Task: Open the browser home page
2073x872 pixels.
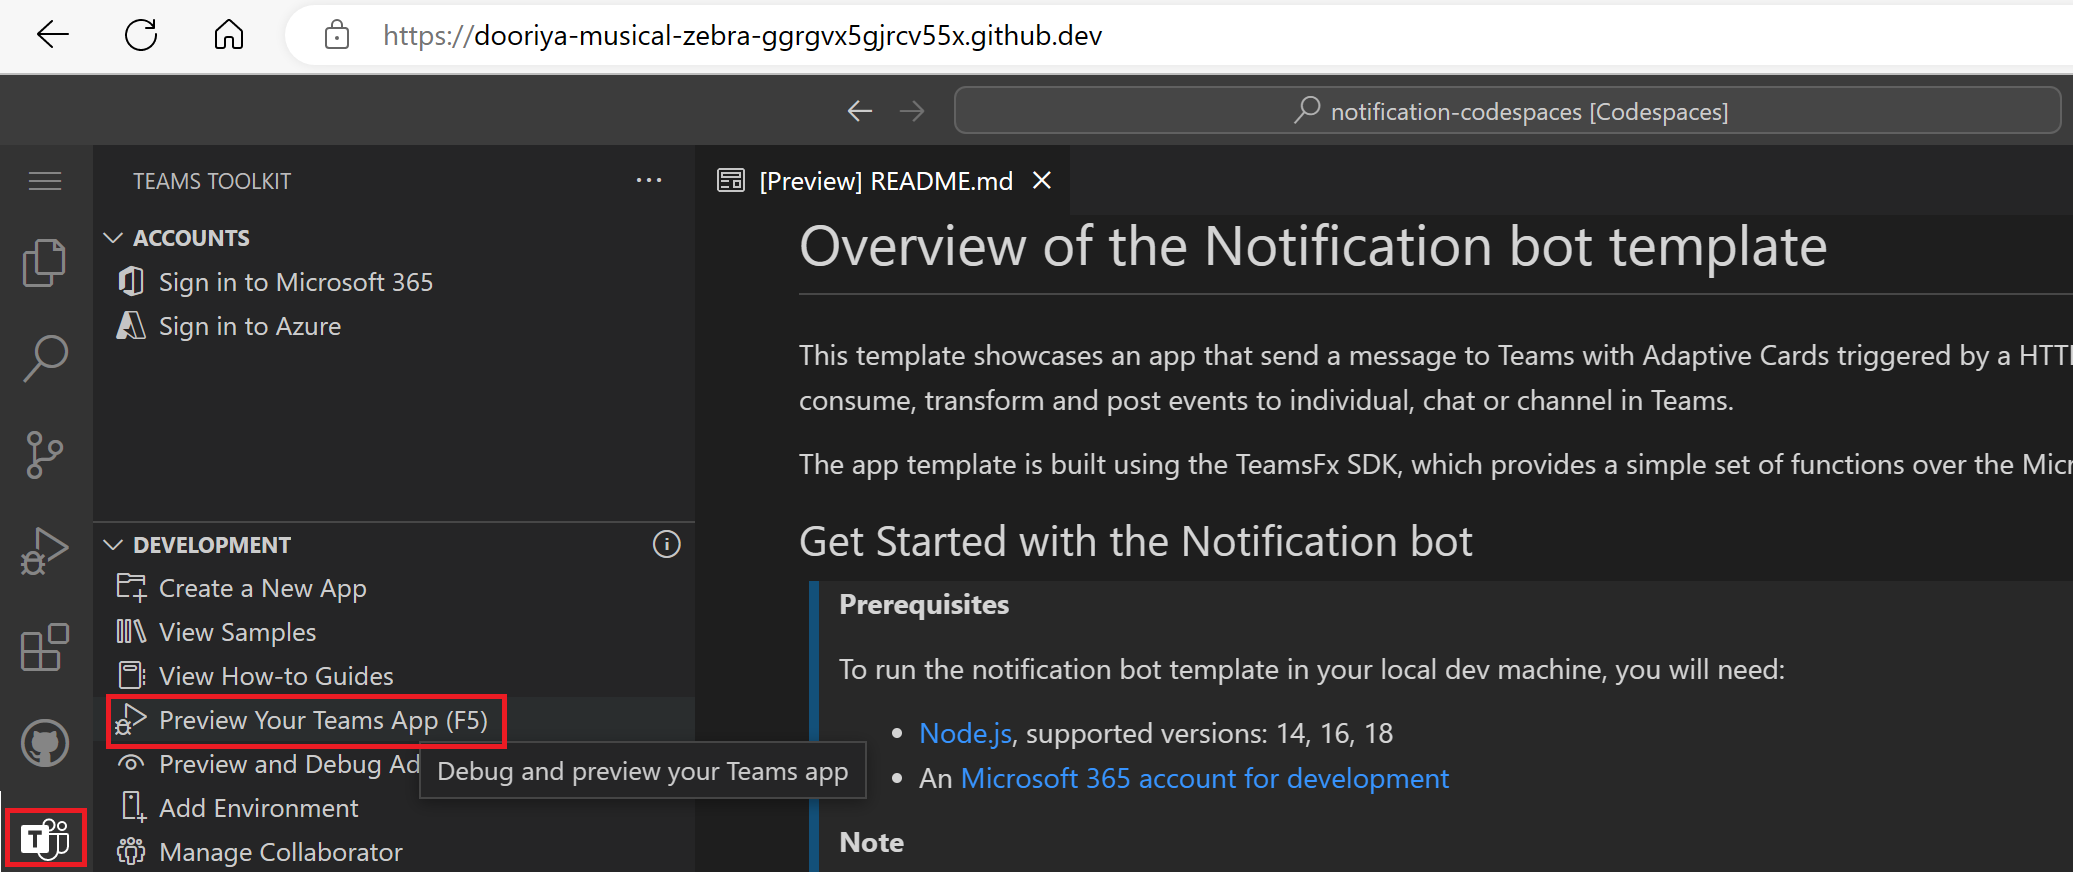Action: (229, 35)
